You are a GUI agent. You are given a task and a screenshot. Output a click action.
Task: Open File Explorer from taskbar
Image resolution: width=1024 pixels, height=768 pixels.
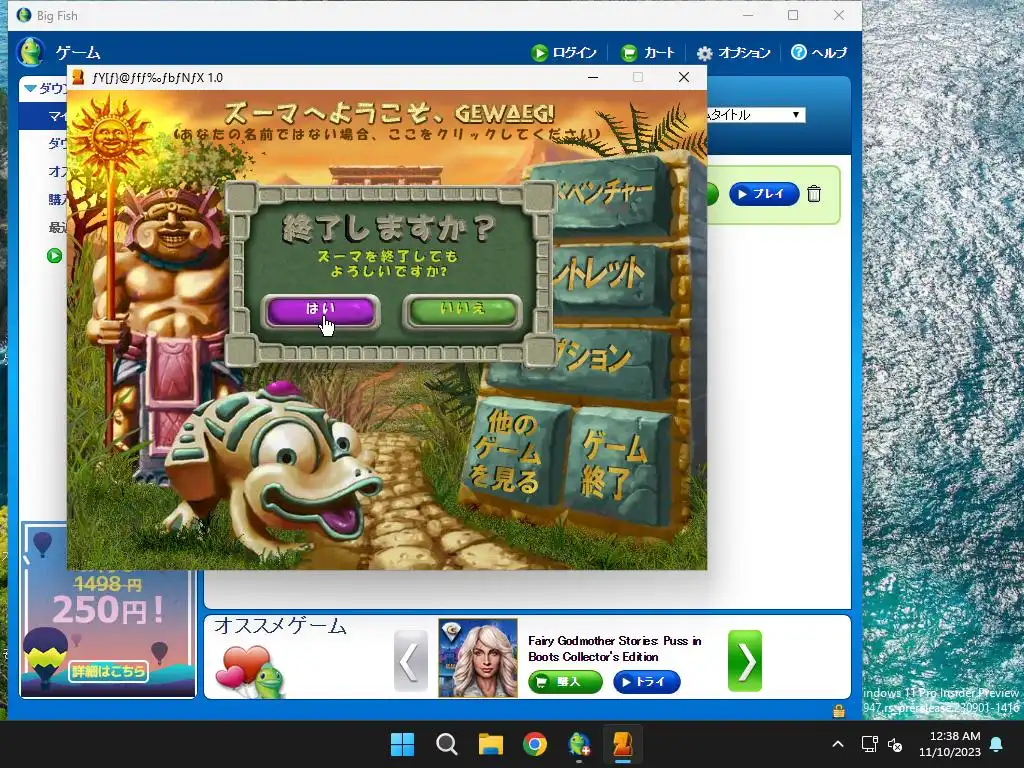(490, 744)
